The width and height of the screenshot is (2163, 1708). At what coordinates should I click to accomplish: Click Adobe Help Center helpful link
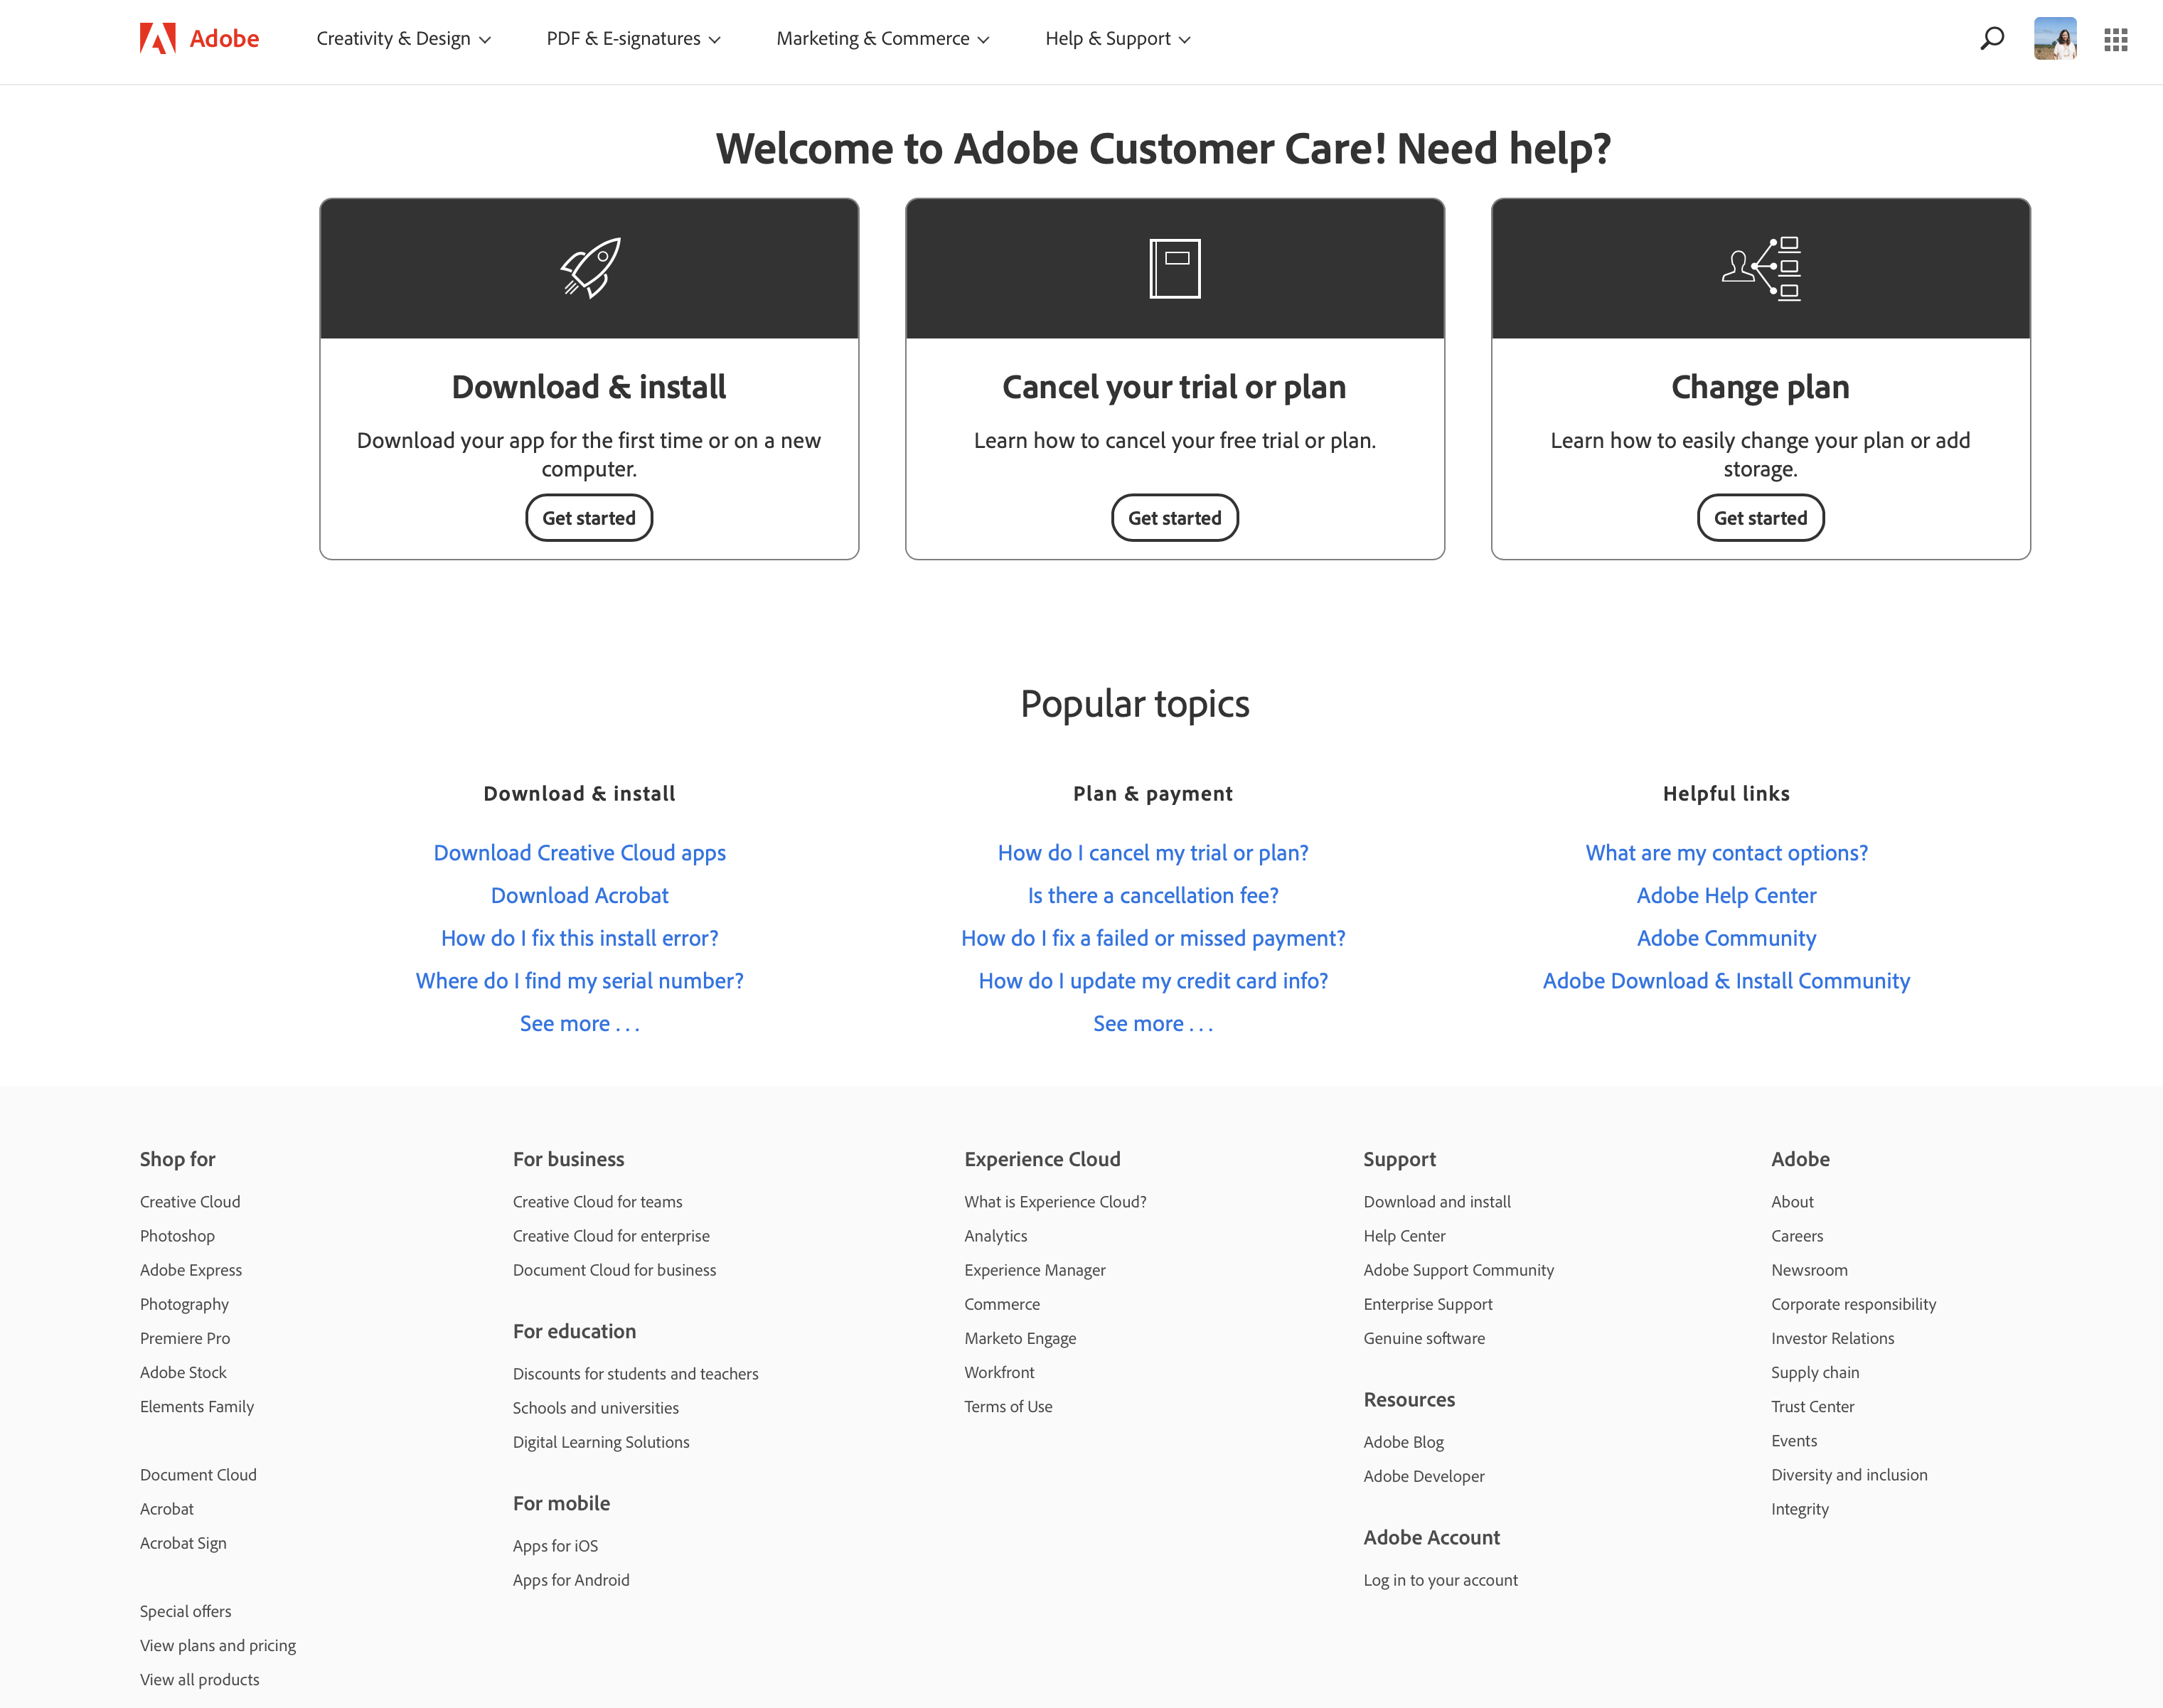pos(1724,895)
